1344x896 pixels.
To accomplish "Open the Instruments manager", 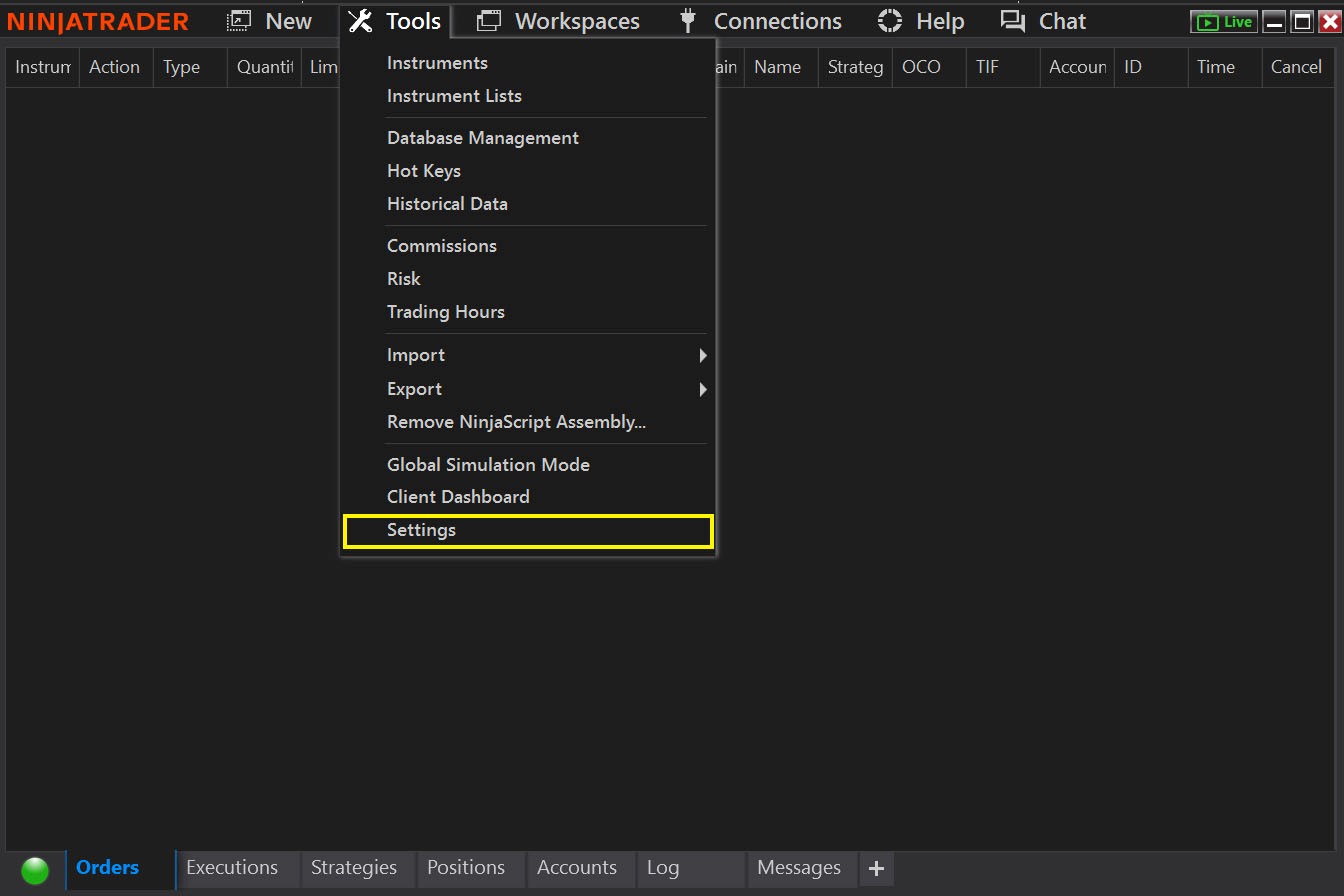I will point(437,62).
